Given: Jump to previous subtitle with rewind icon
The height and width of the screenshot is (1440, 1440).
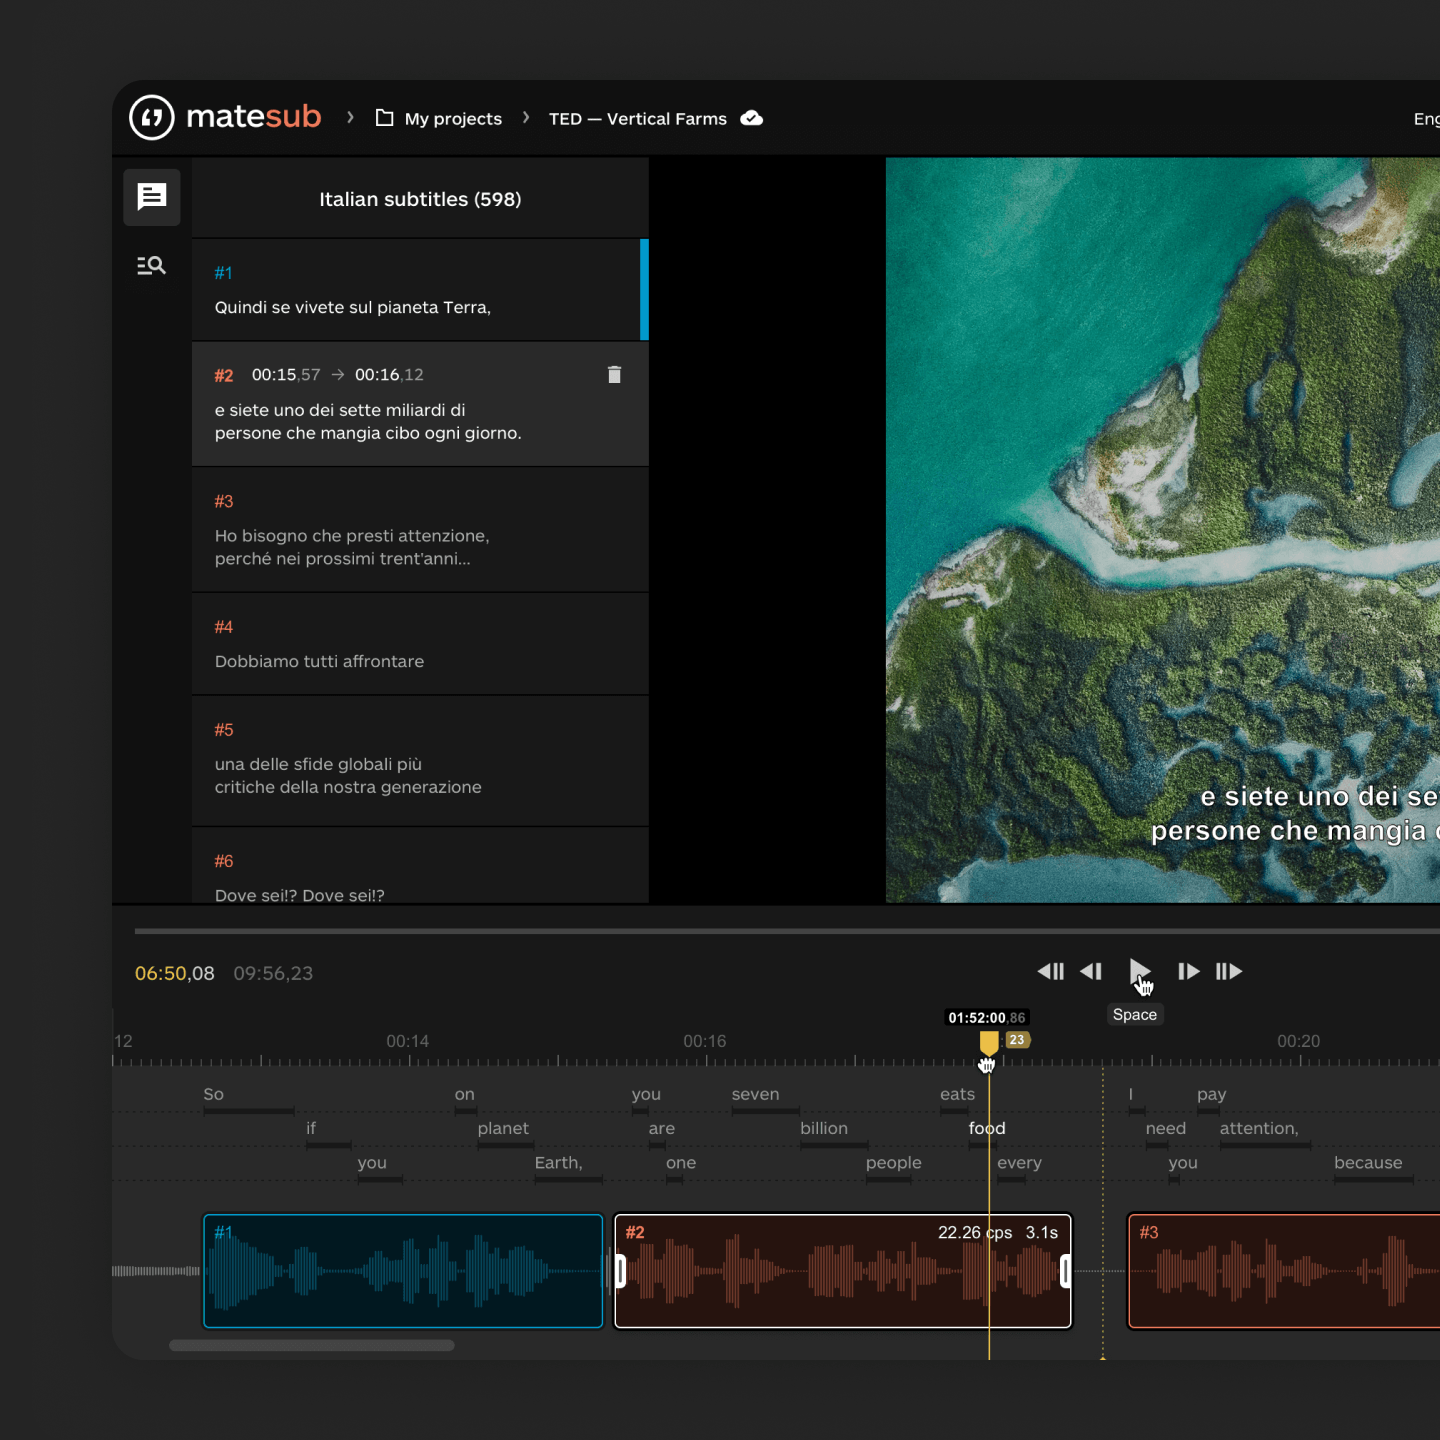Looking at the screenshot, I should (x=1051, y=971).
